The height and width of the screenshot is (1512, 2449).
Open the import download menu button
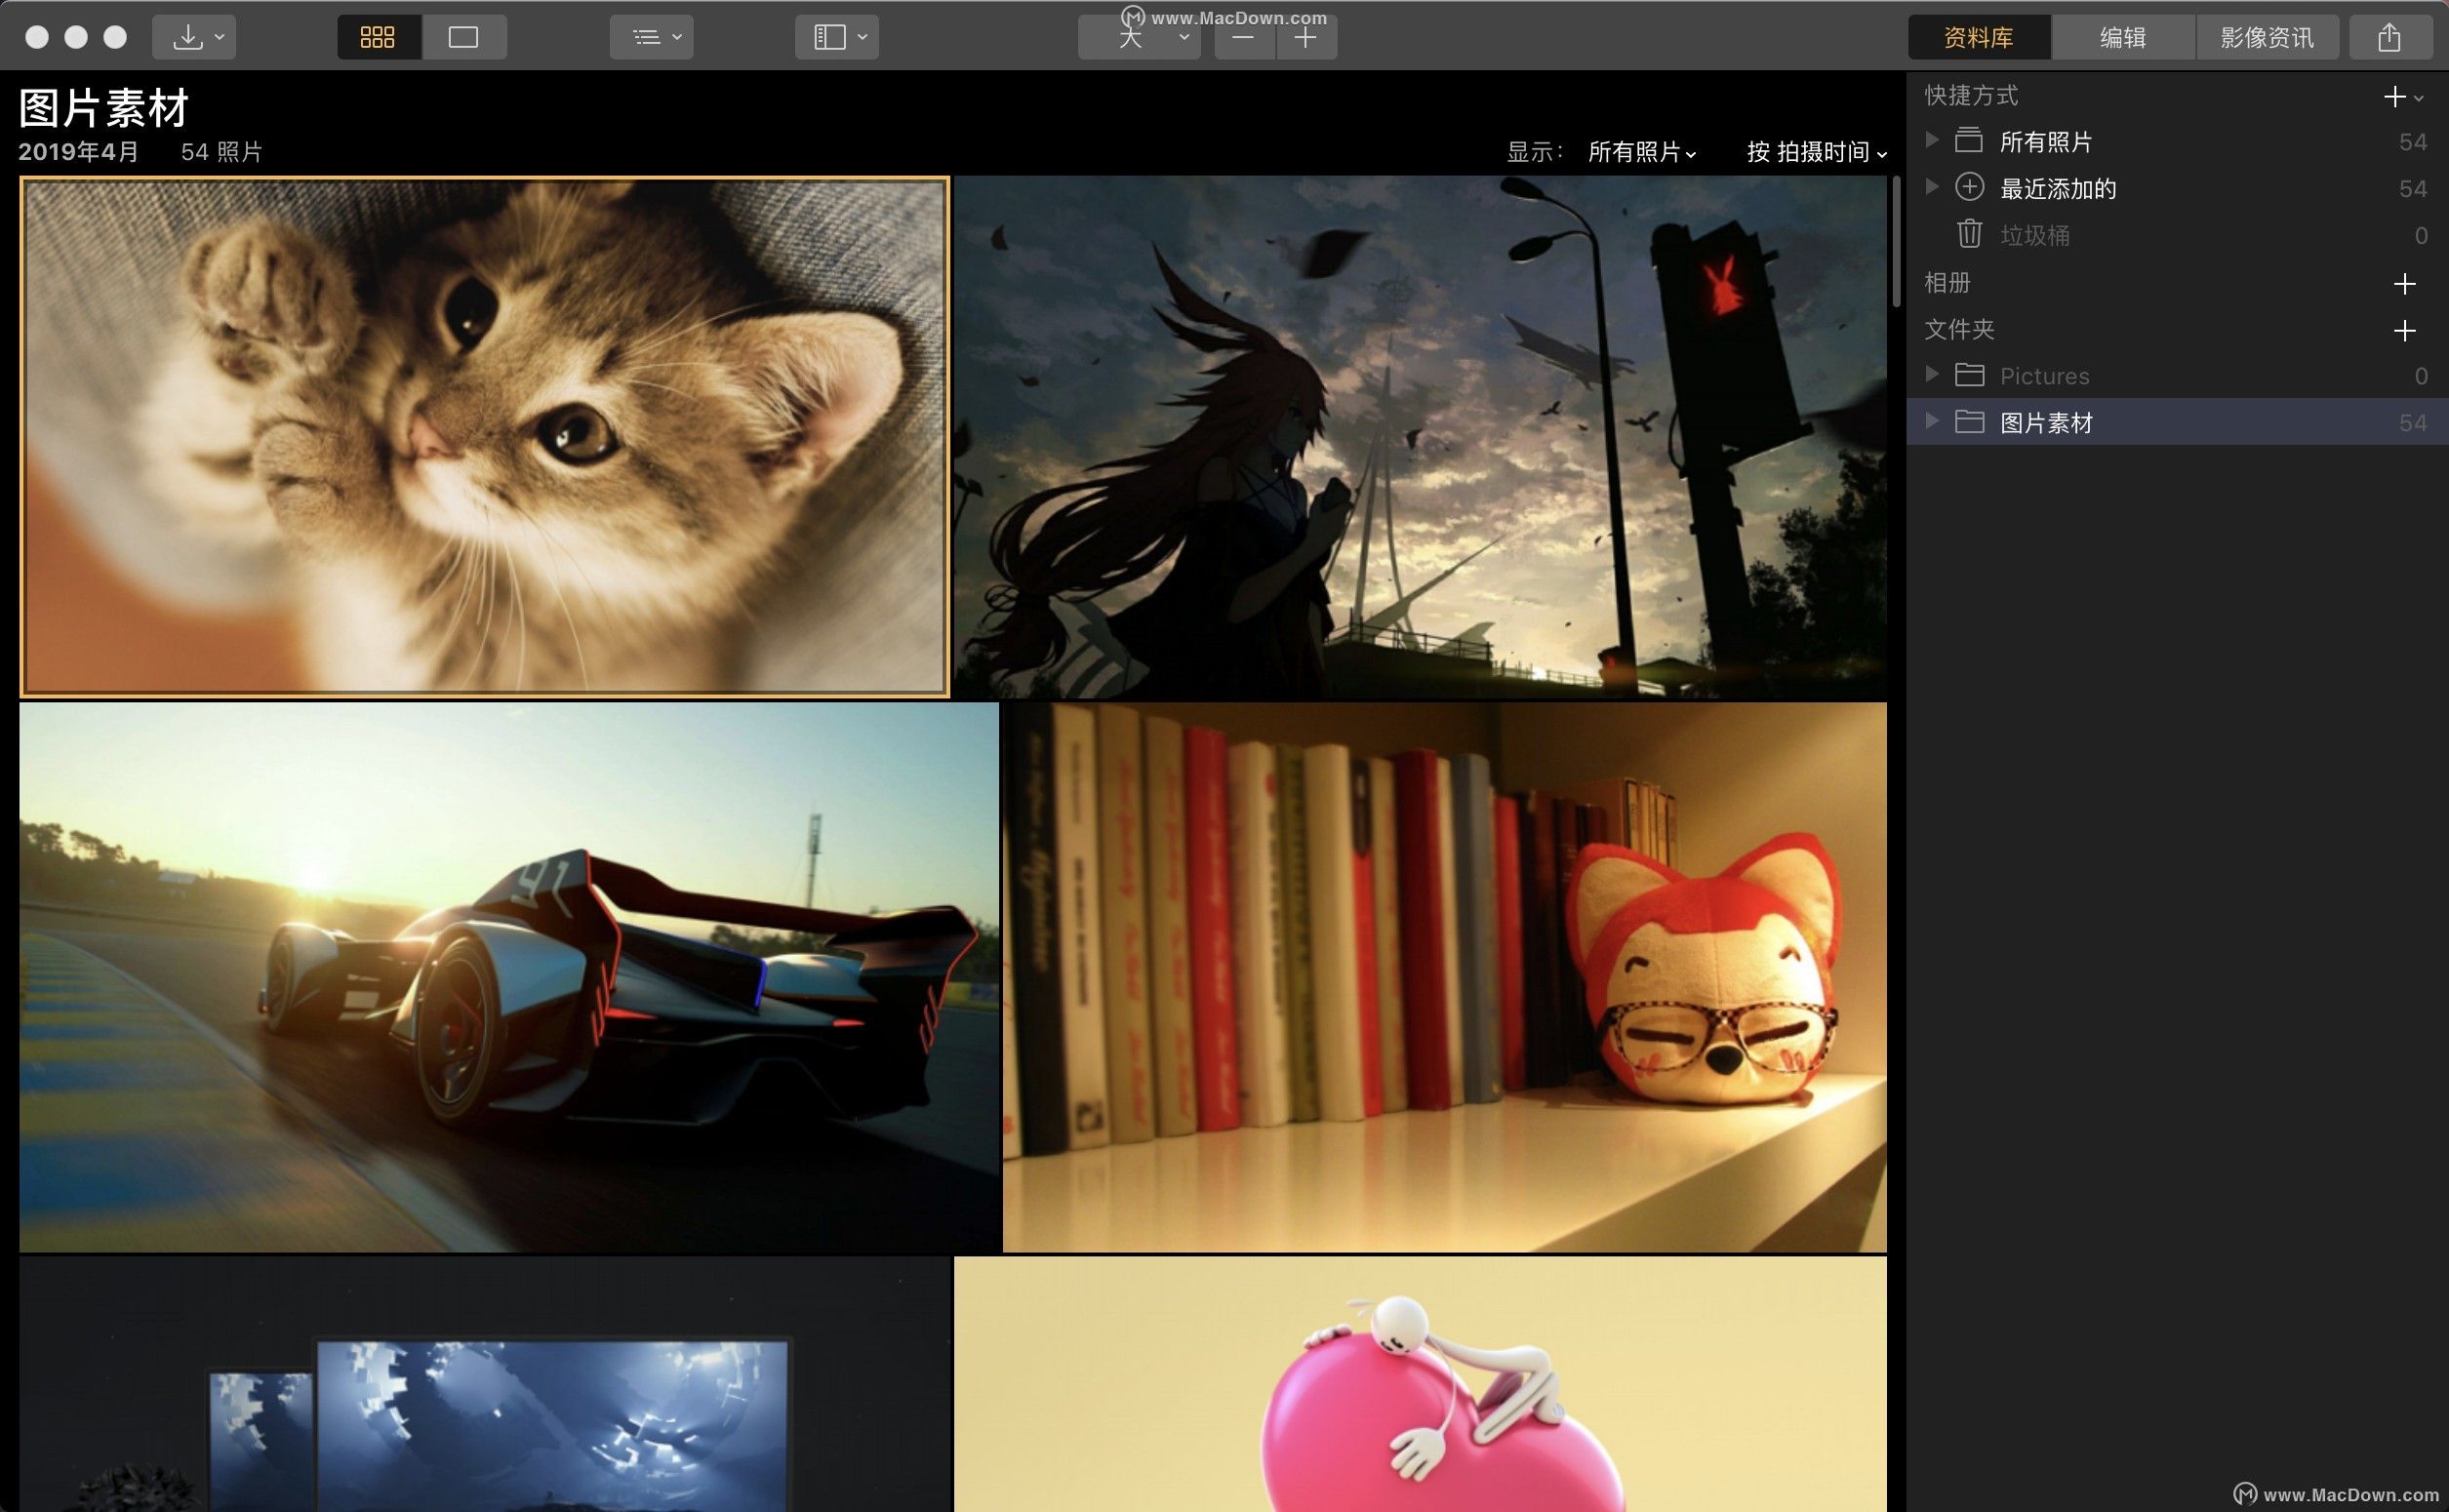coord(194,37)
